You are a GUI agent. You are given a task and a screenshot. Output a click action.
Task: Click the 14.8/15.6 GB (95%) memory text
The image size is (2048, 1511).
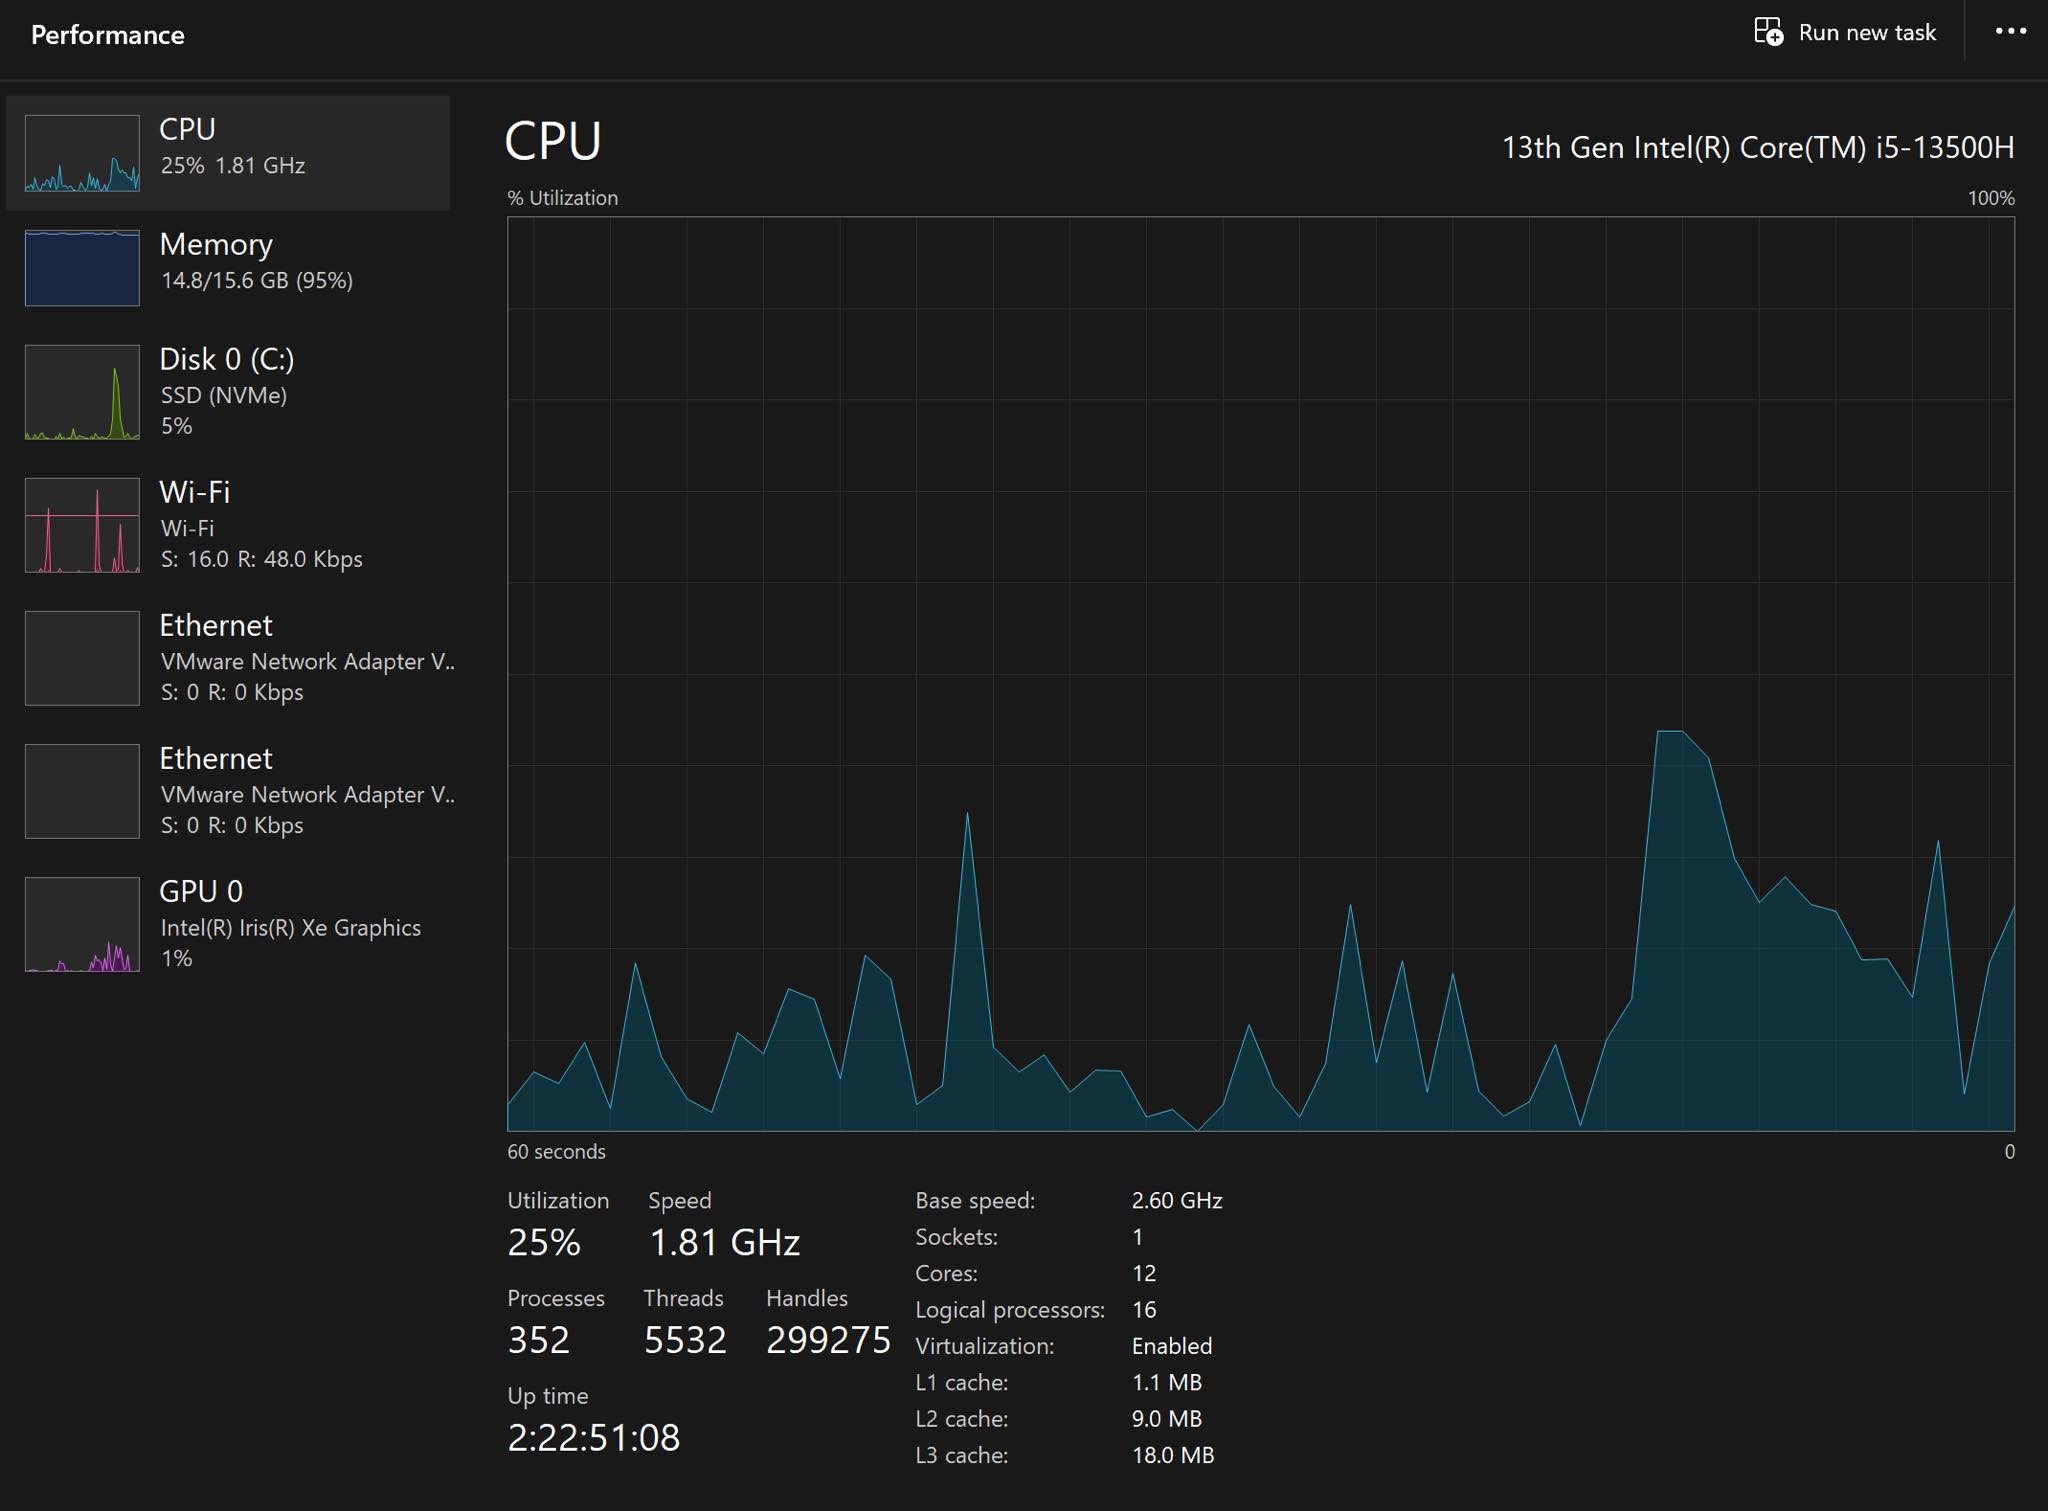[257, 280]
